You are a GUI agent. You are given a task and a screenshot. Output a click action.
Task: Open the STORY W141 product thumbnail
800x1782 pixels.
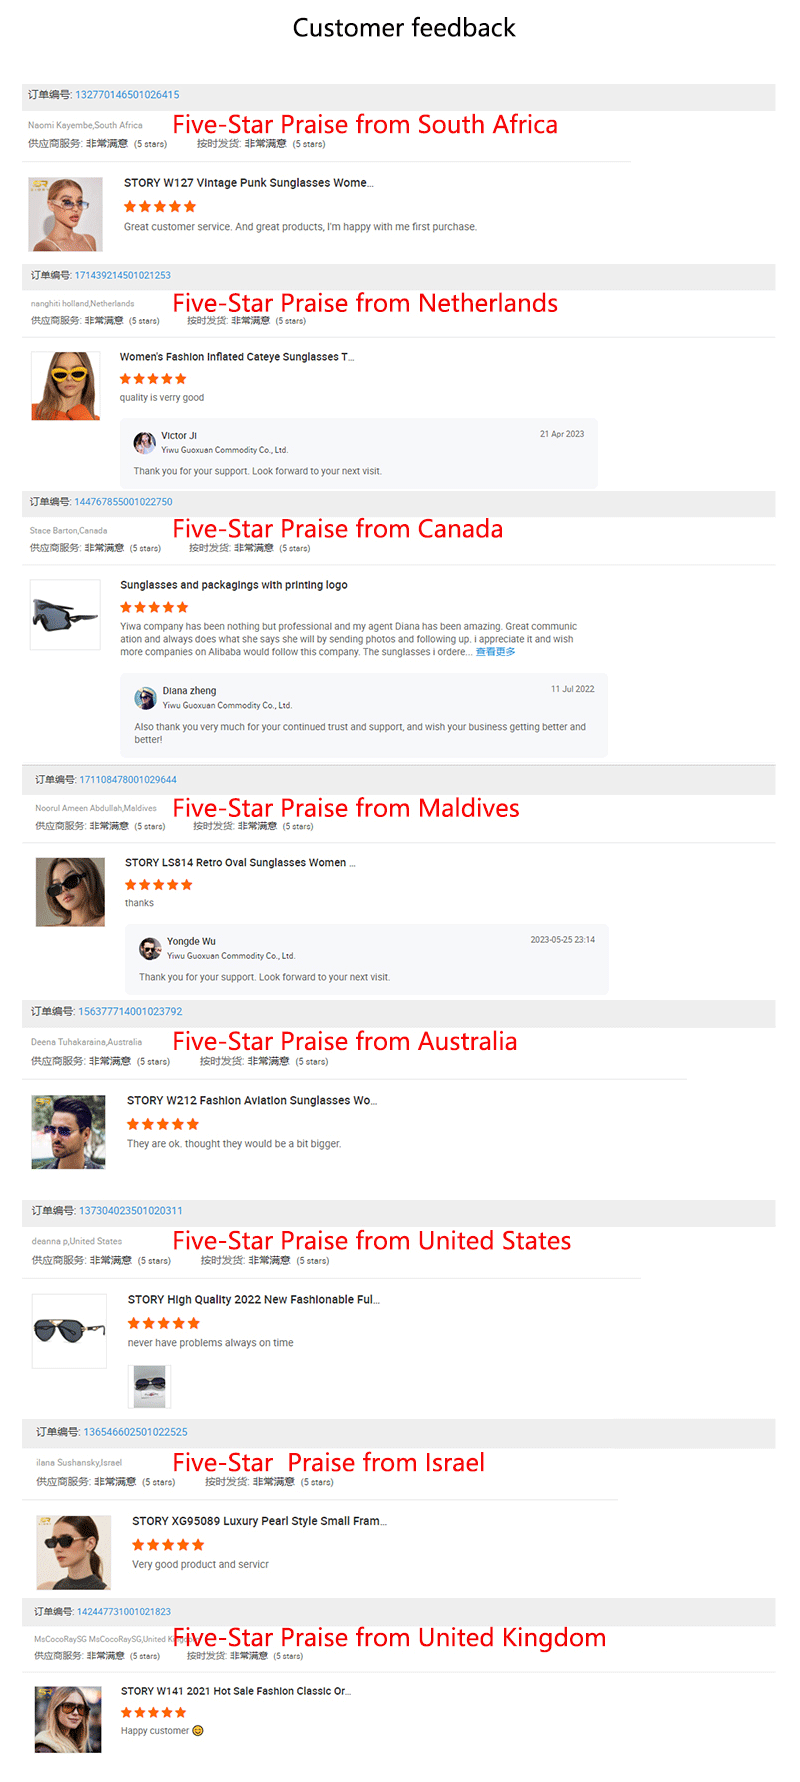(x=68, y=1719)
